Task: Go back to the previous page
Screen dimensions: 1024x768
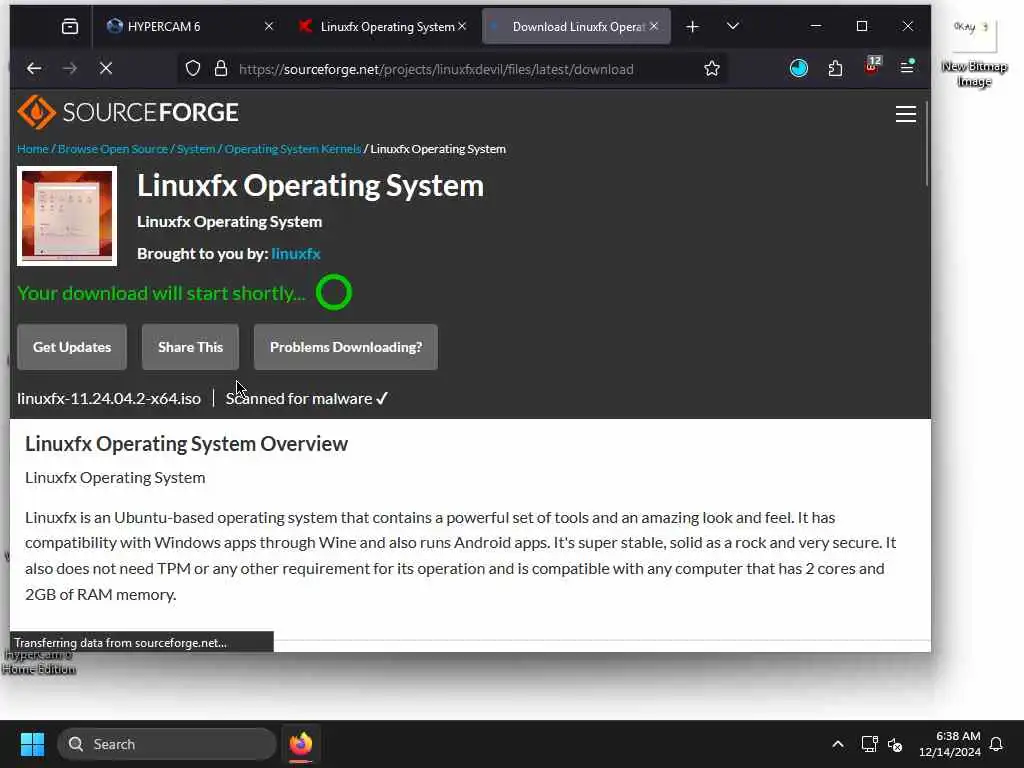Action: click(x=34, y=69)
